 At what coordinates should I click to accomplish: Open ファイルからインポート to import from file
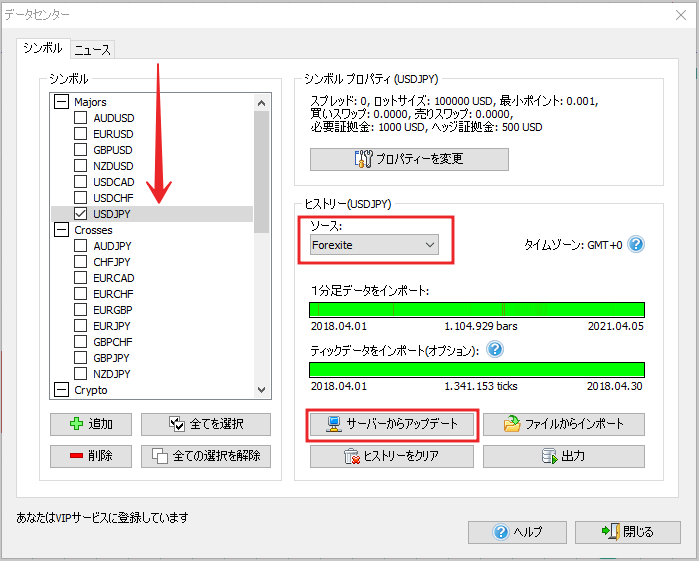coord(564,424)
